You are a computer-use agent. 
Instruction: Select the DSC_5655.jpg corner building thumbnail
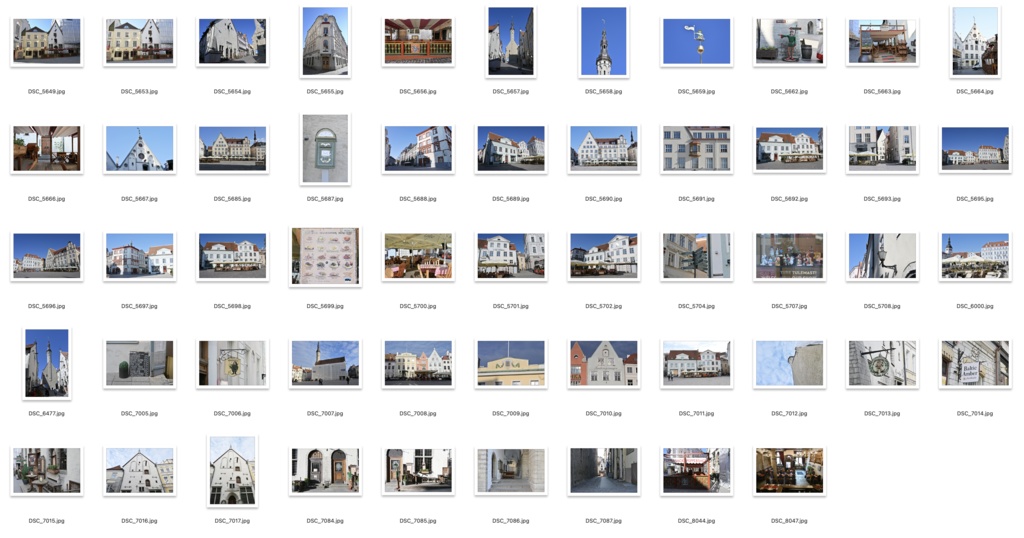[x=325, y=41]
